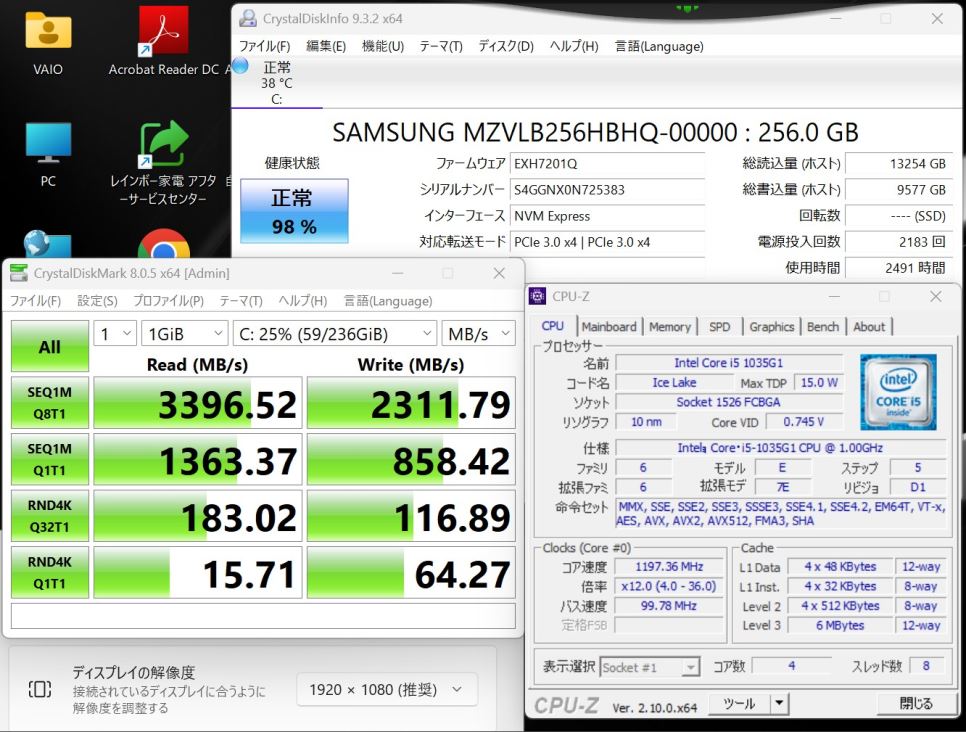Open the drive dropdown C: 25% (59/236GiB)
This screenshot has height=732, width=966.
click(x=335, y=334)
